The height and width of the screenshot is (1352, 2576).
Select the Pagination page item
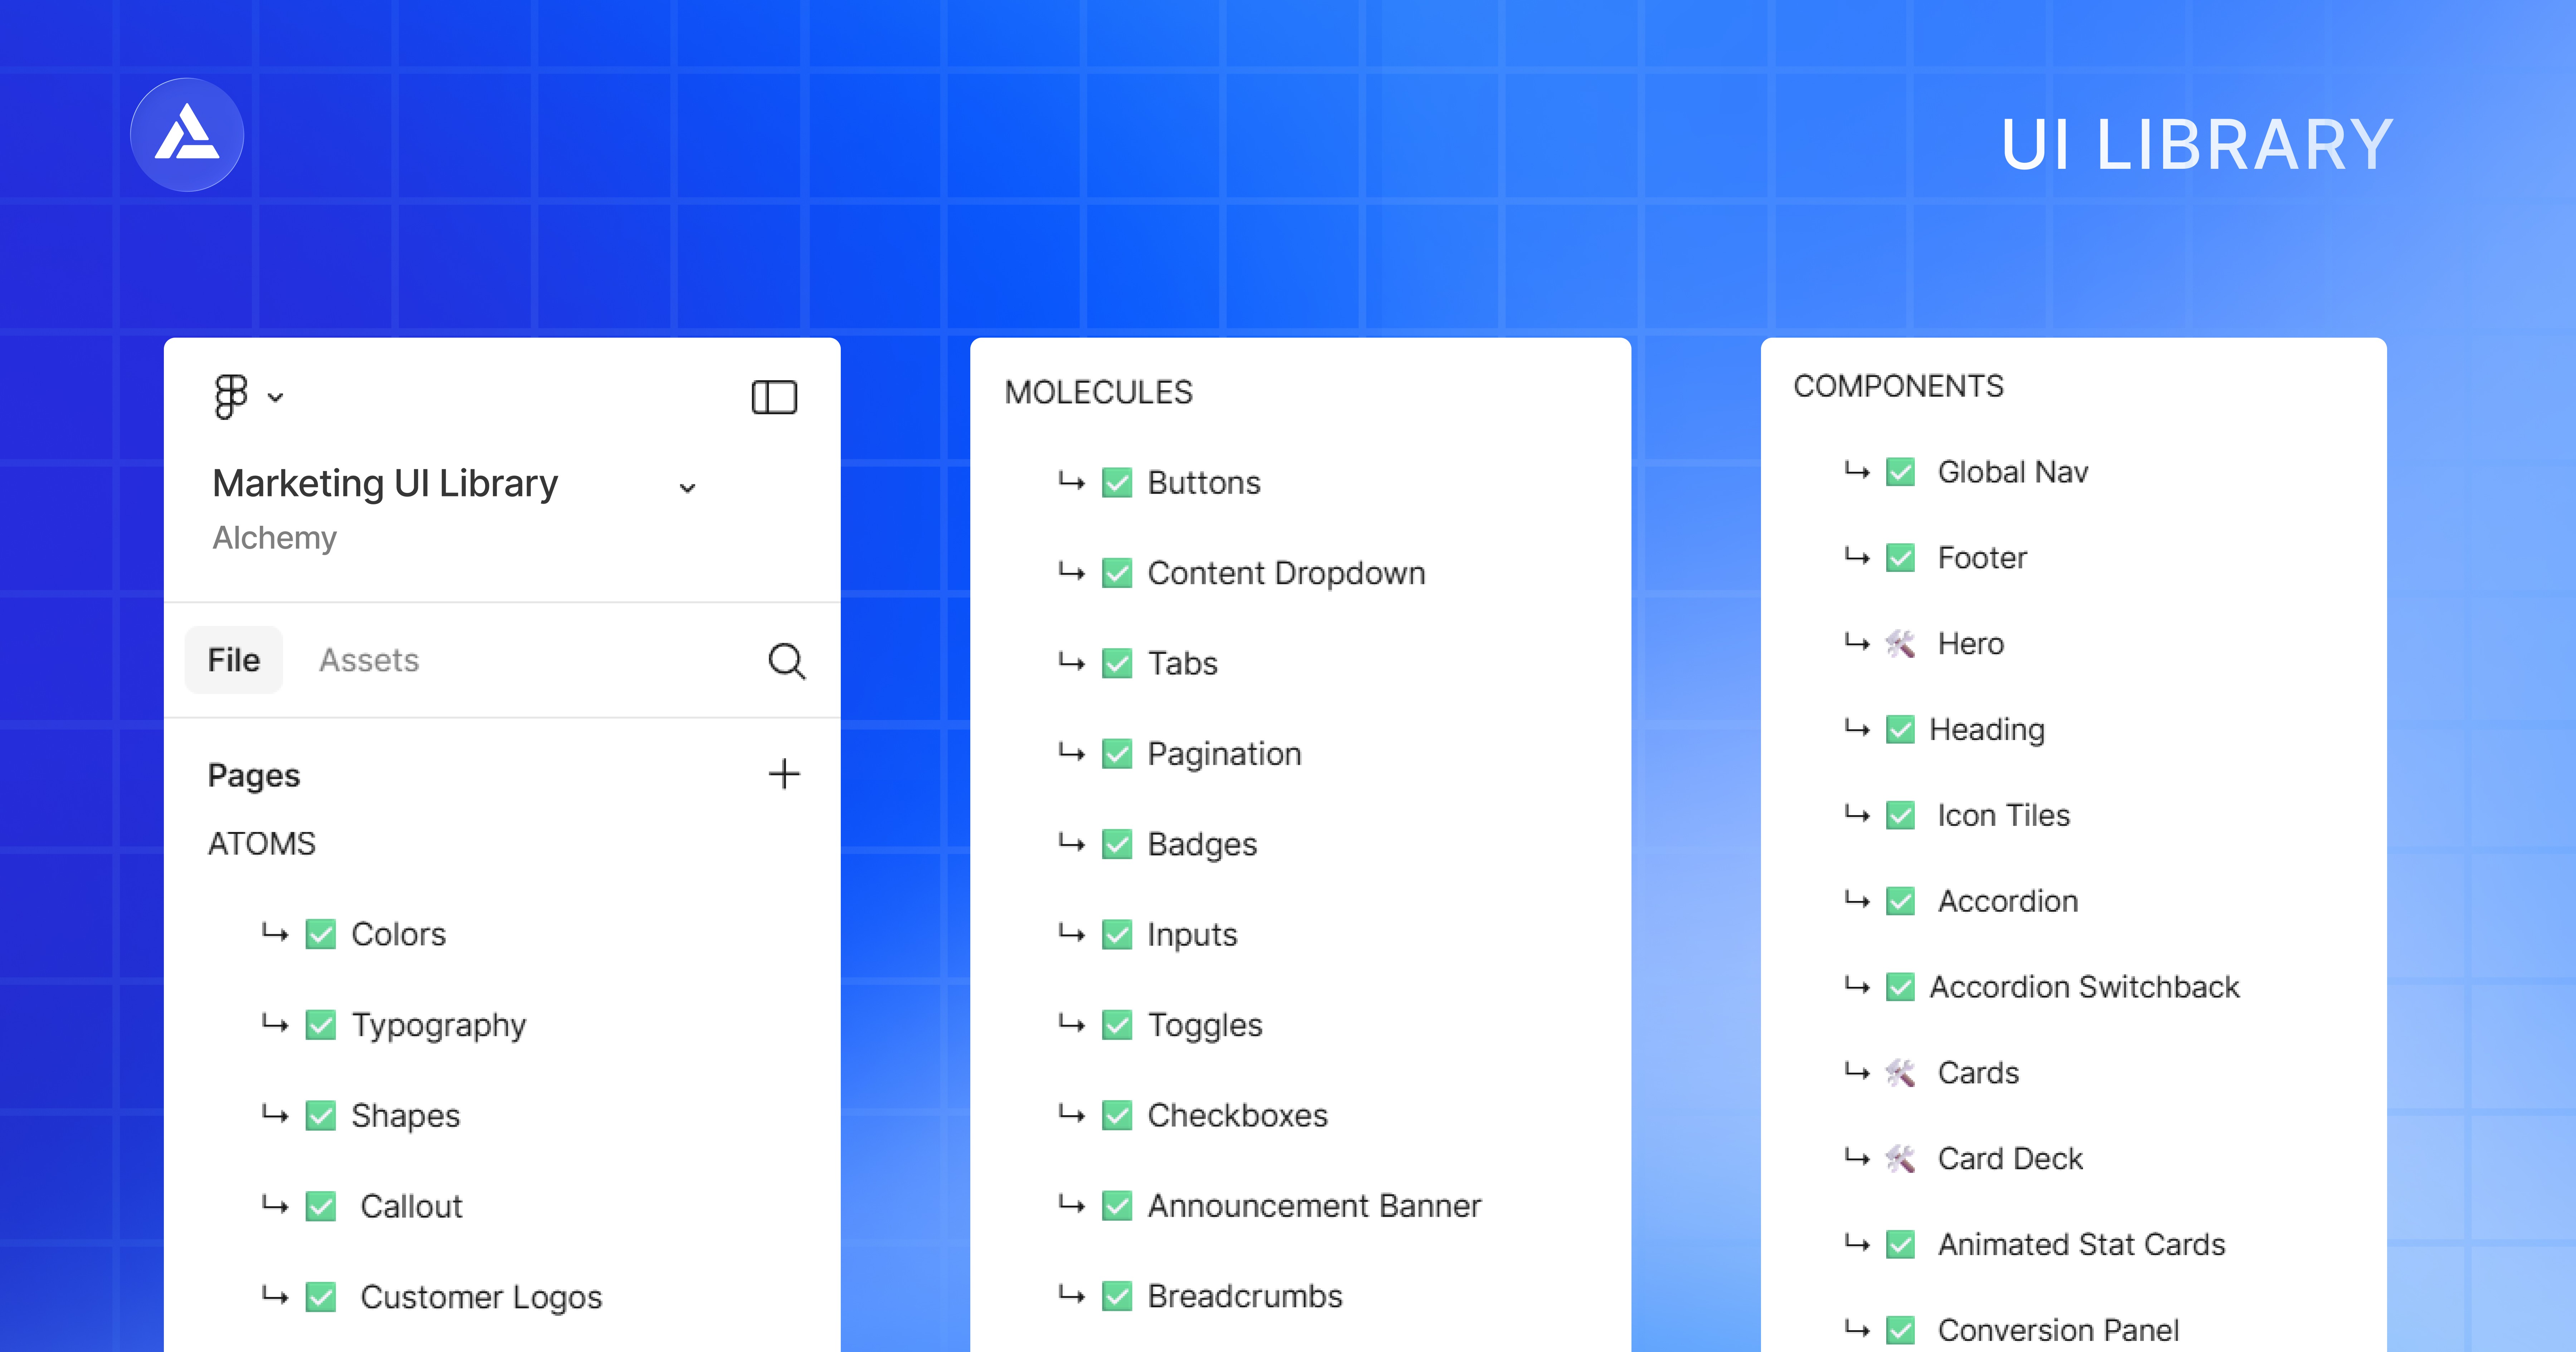1224,754
